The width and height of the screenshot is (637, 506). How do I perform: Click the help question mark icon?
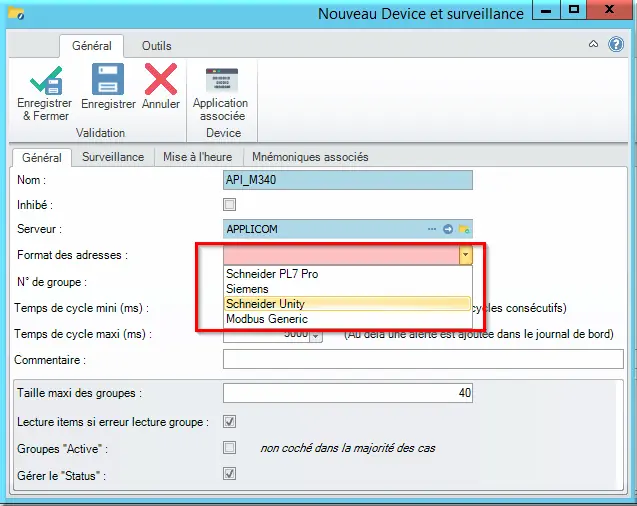(x=616, y=44)
